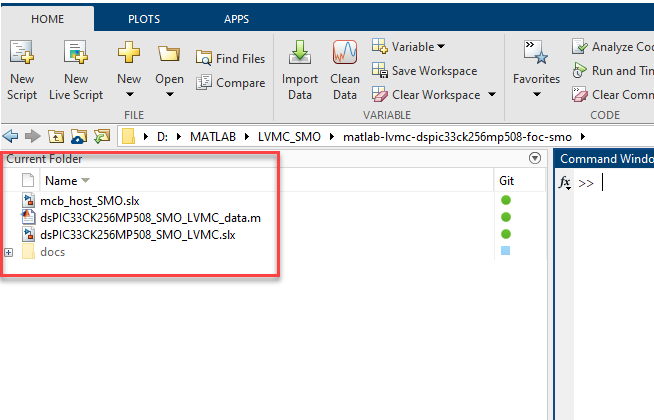Click the file type column header icon
This screenshot has height=420, width=654.
click(28, 180)
